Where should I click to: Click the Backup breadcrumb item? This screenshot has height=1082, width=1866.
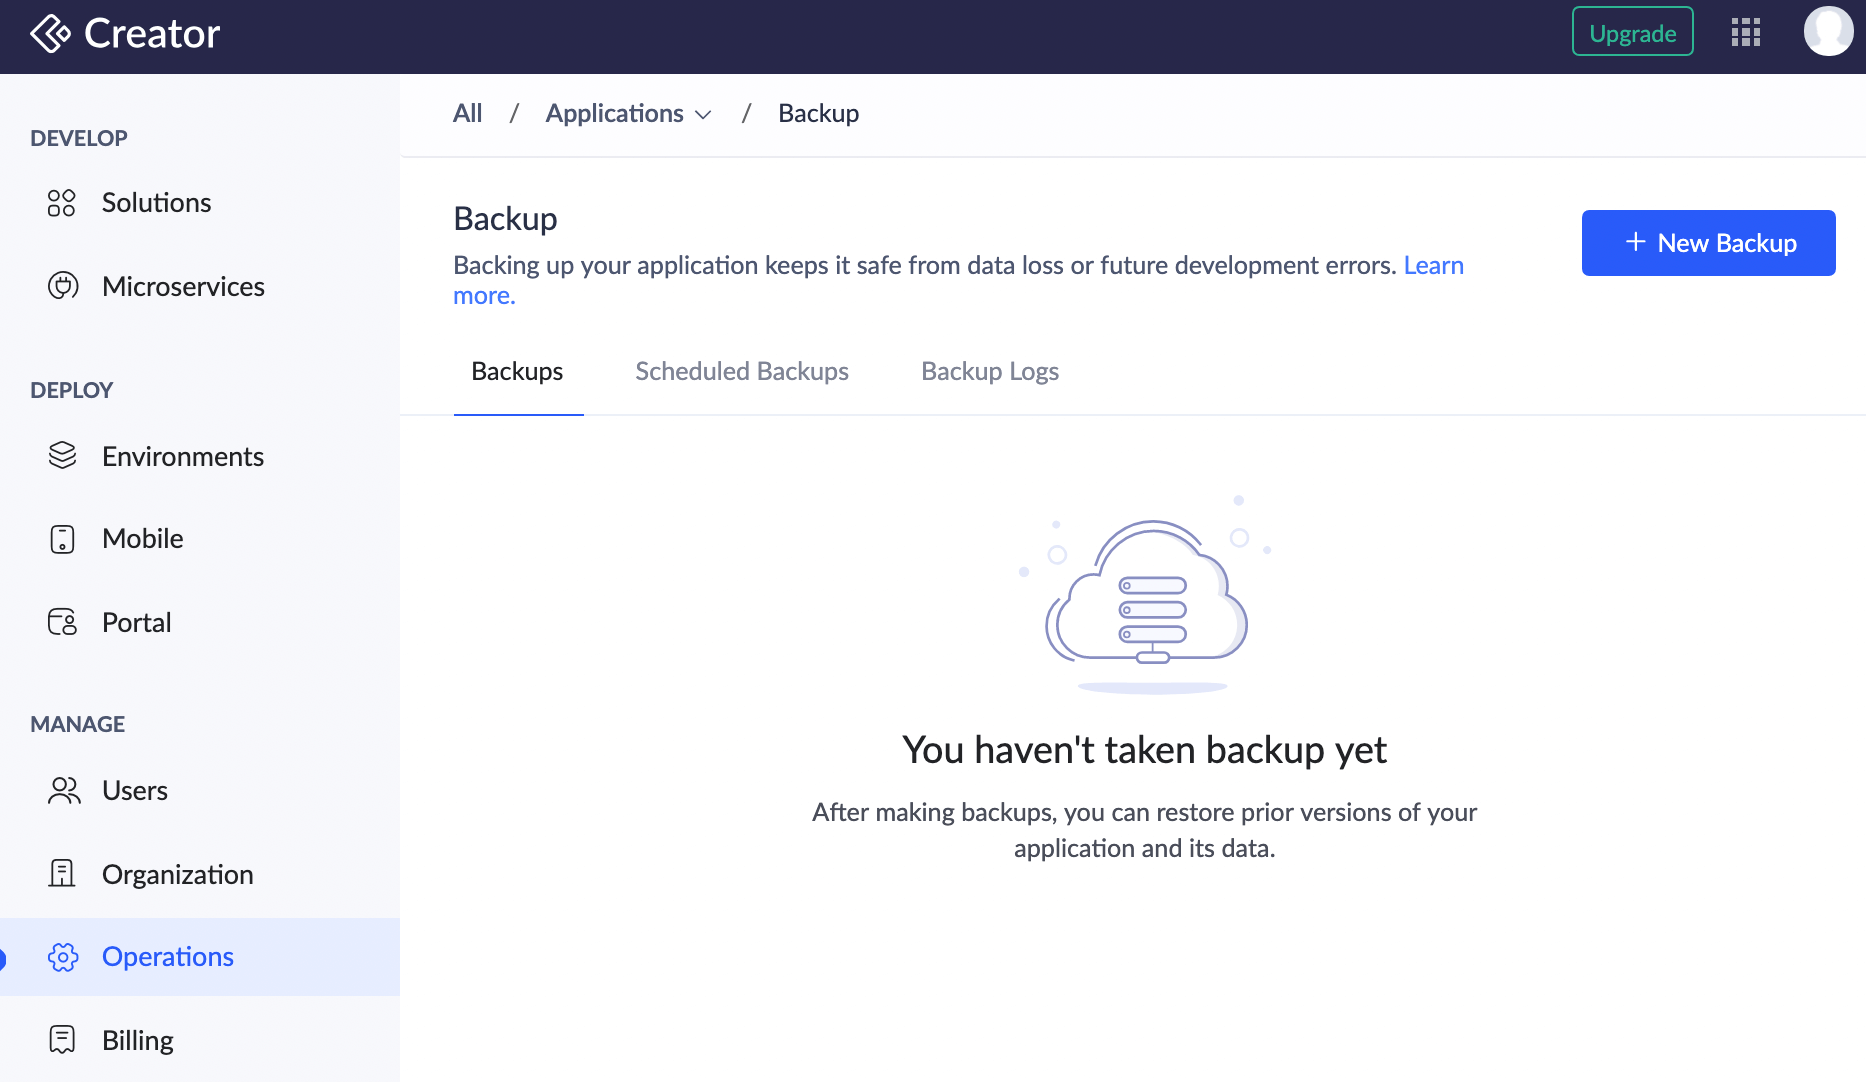pos(818,114)
